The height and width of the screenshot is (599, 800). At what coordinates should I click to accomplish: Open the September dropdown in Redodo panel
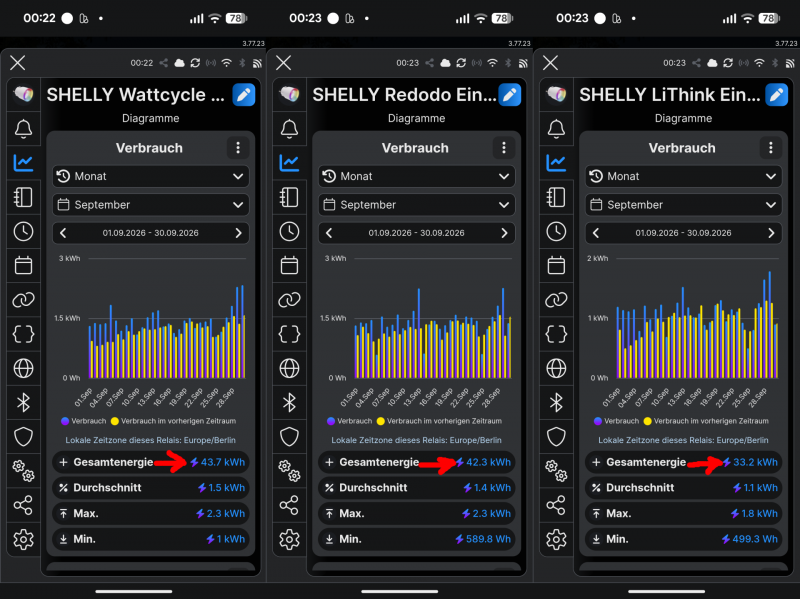416,205
